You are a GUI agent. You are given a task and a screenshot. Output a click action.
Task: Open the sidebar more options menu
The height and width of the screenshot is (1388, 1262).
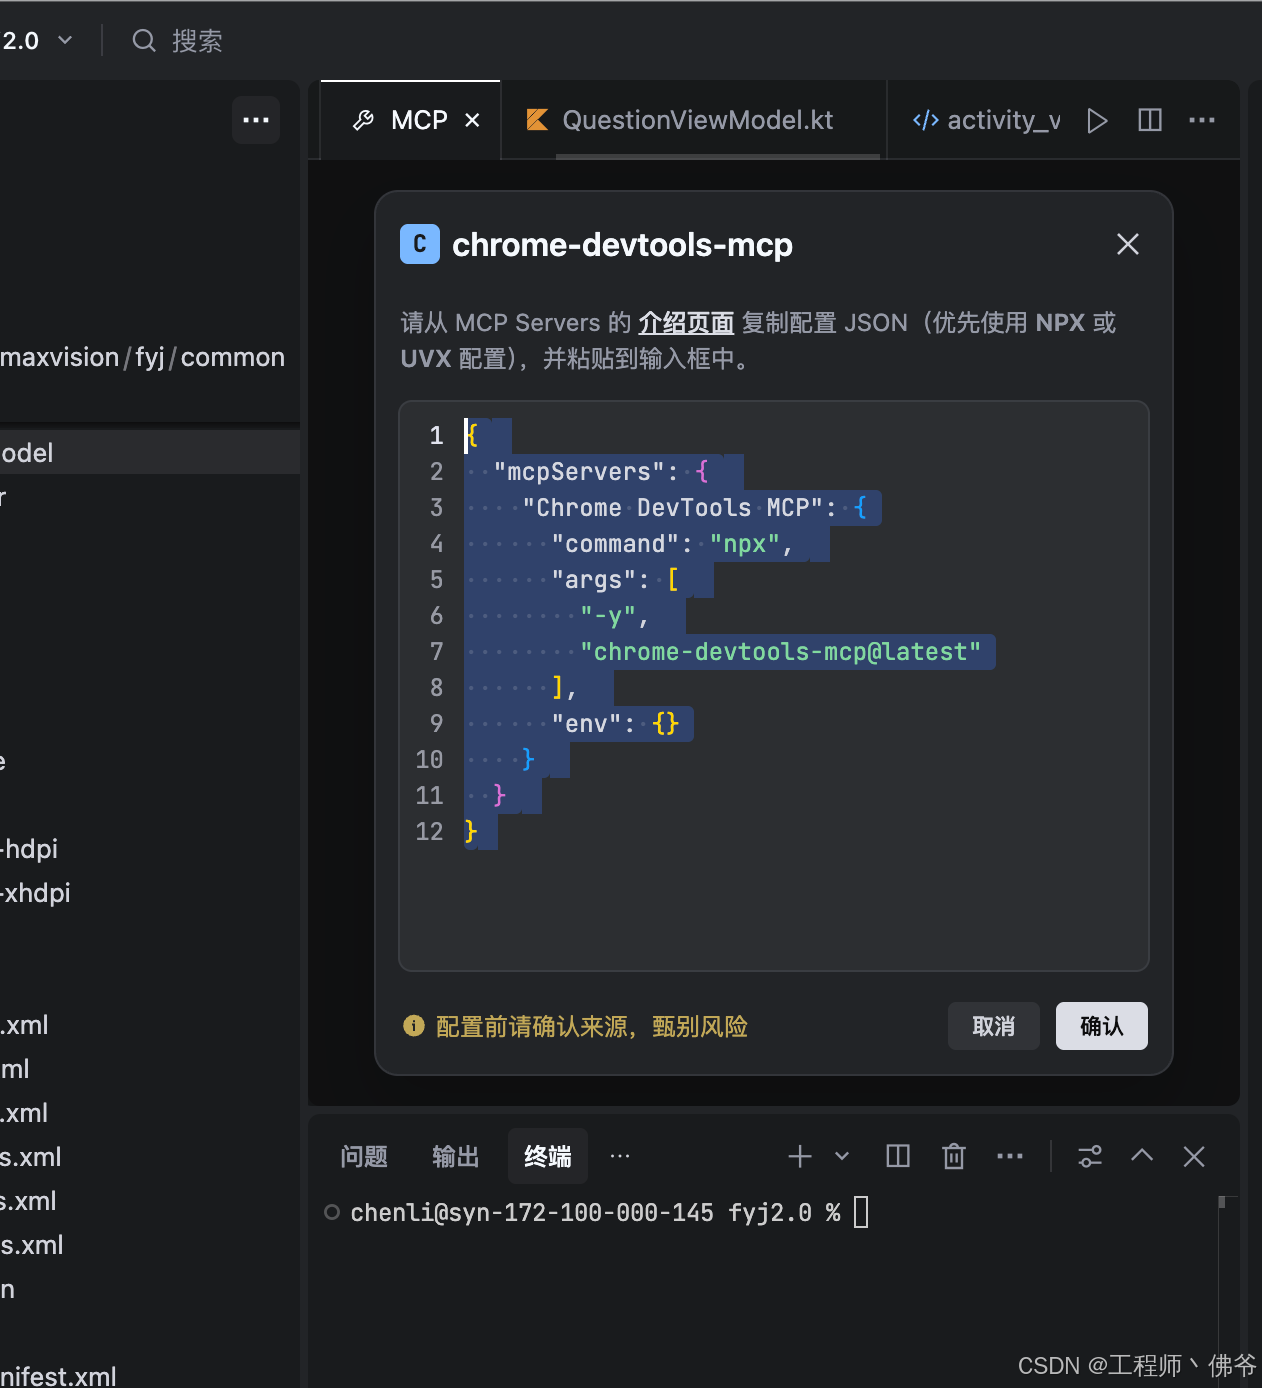256,120
